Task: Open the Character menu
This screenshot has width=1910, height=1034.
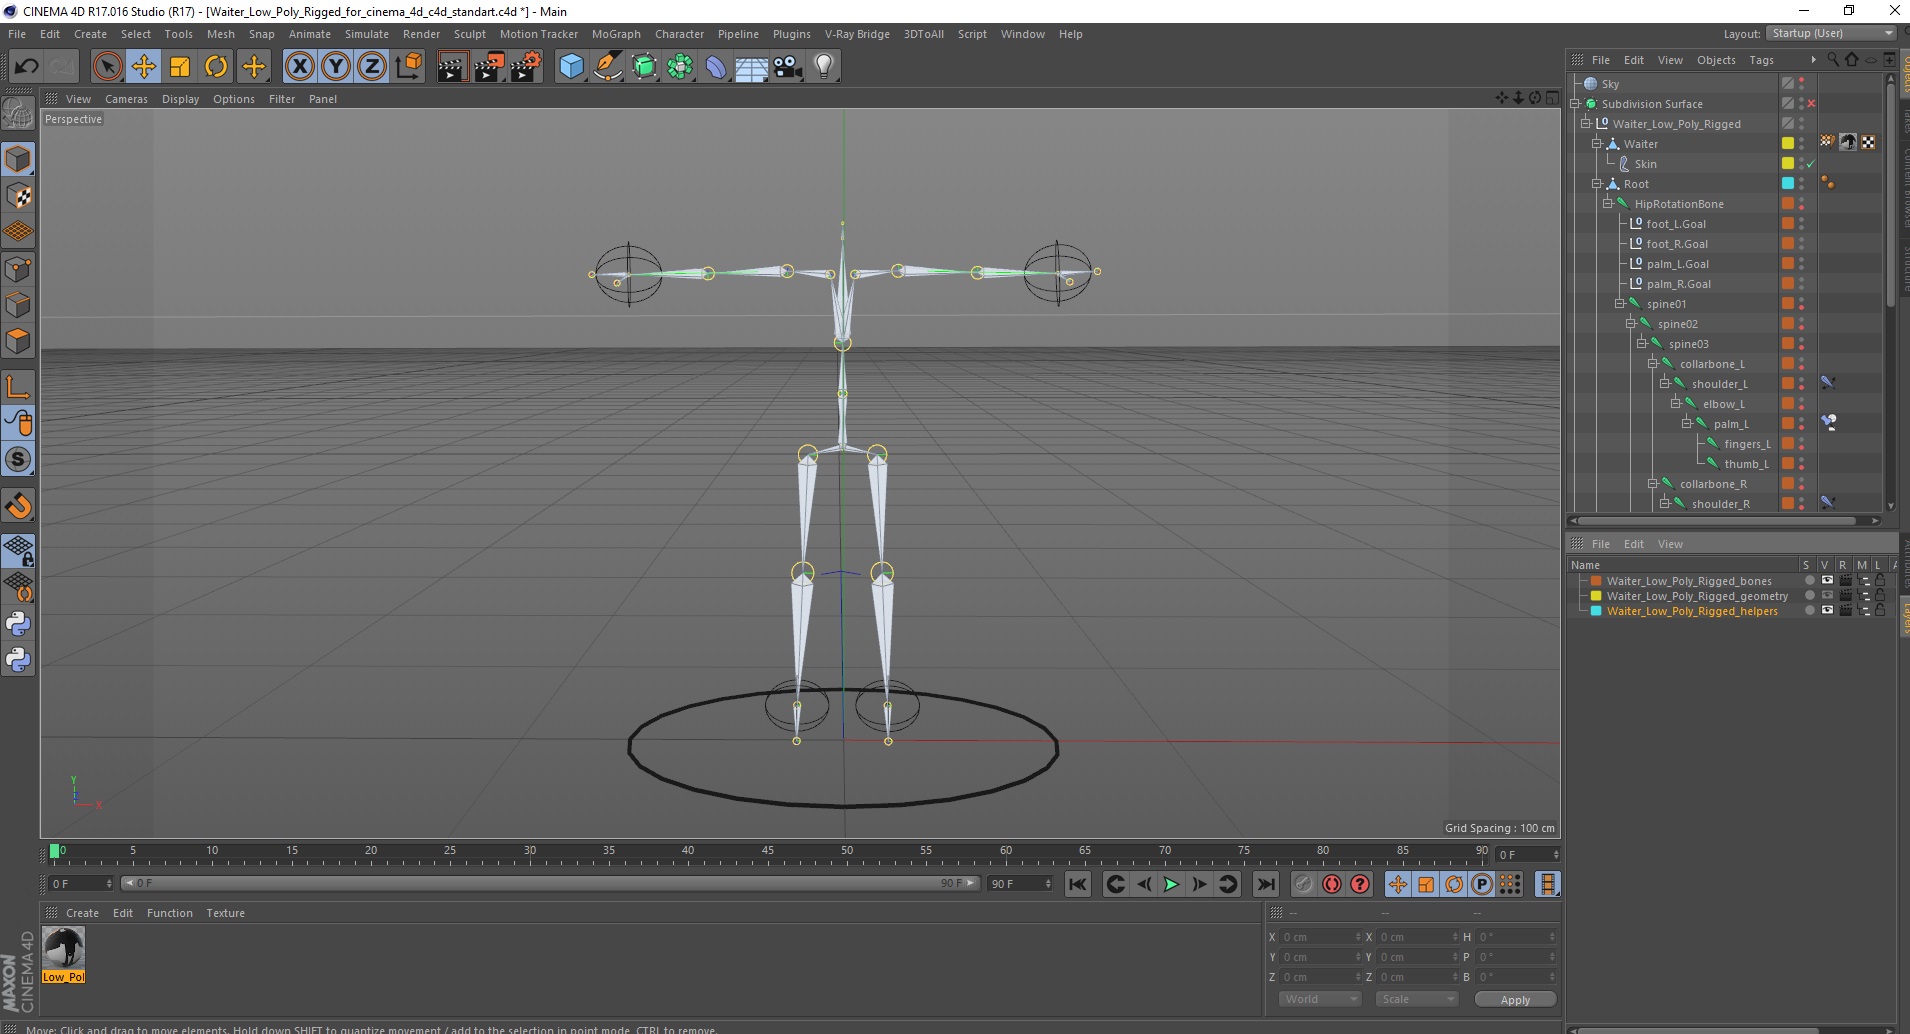Action: tap(679, 34)
